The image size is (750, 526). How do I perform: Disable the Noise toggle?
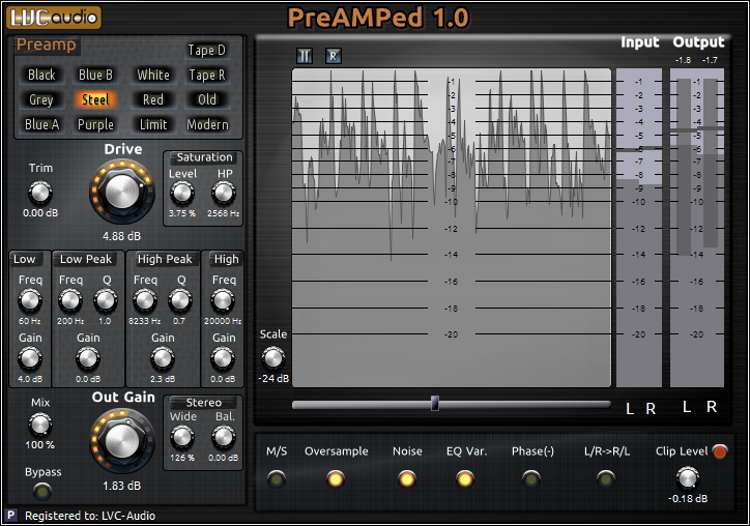point(407,479)
